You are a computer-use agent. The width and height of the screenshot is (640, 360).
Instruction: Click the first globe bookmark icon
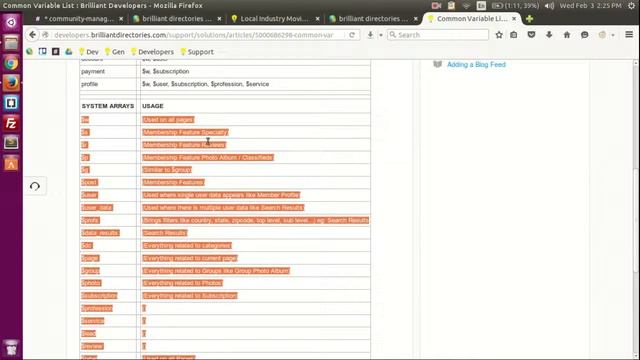(x=29, y=52)
